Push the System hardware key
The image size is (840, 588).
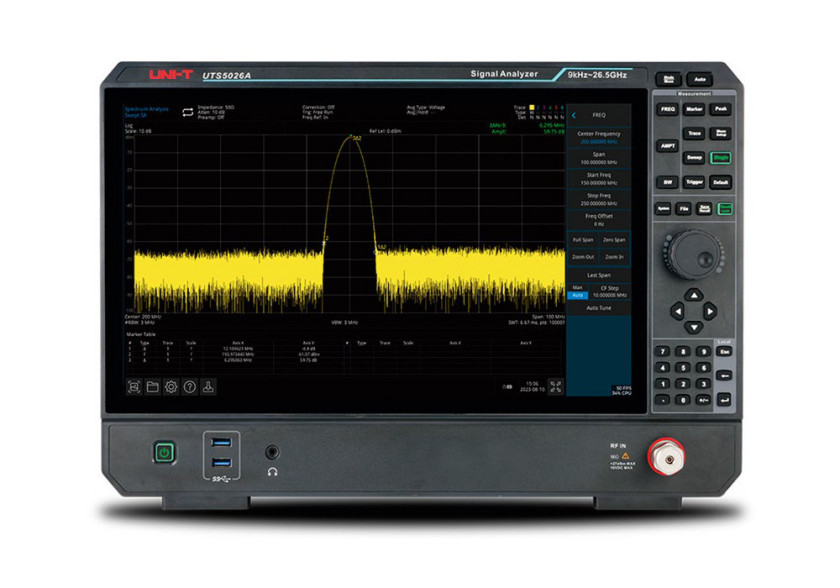click(663, 209)
